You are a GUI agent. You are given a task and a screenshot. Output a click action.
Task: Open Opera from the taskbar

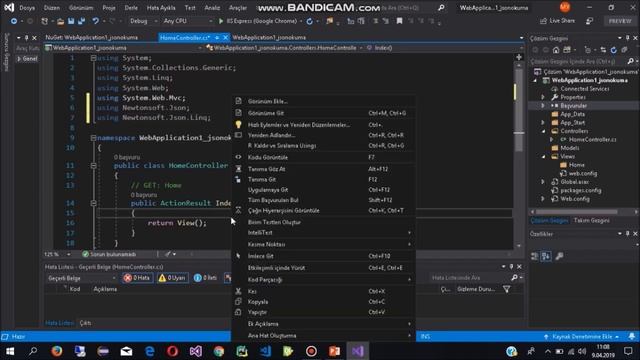(172, 351)
